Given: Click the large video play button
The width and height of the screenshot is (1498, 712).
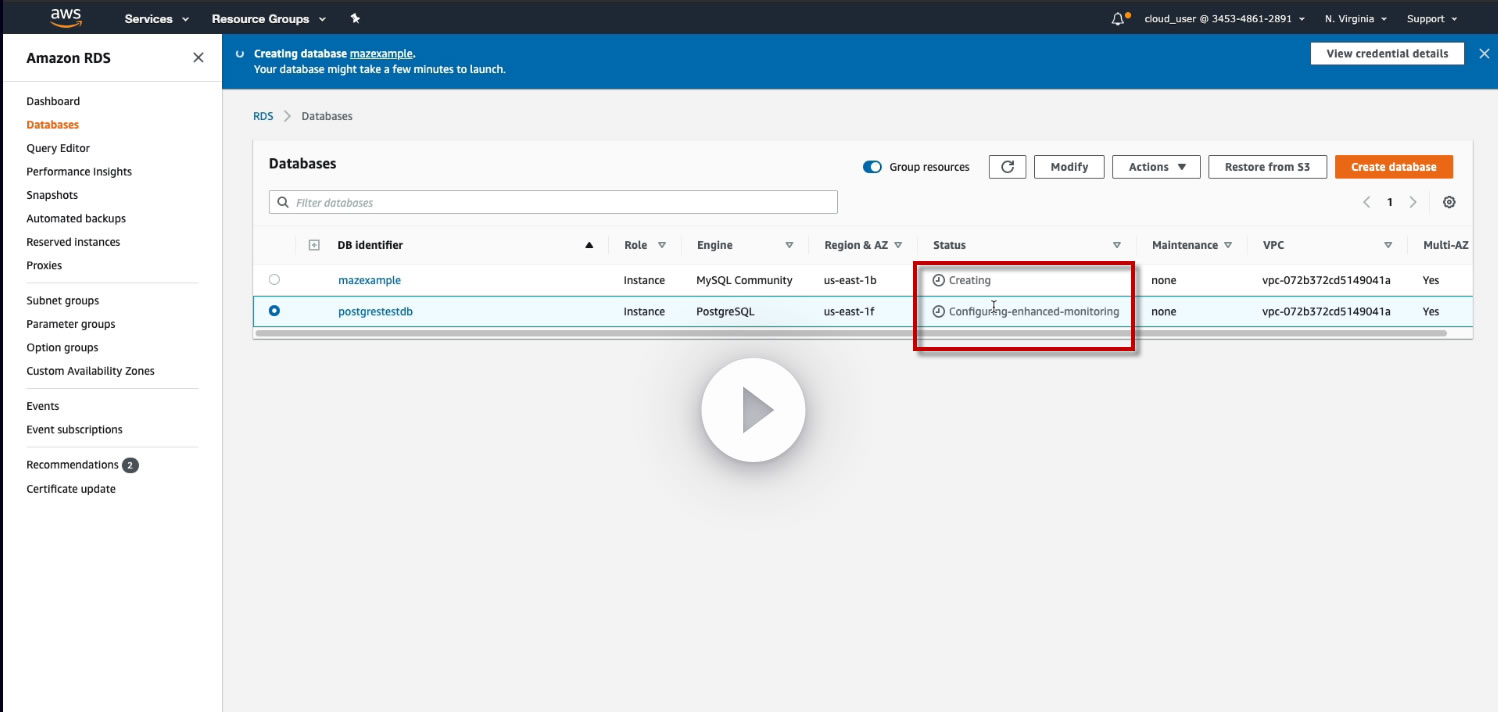Looking at the screenshot, I should tap(753, 410).
